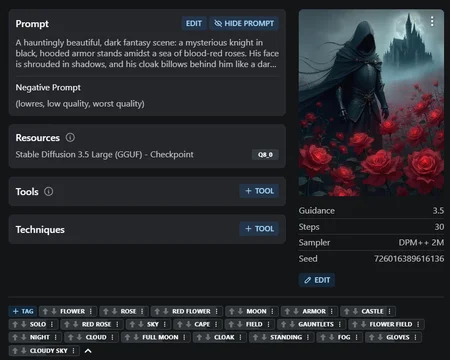Open options menu for the RED FLOWER tag

[x=216, y=311]
